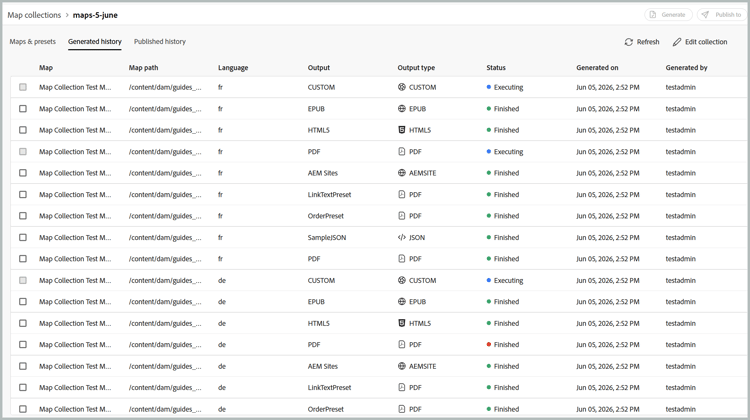
Task: Click LinkTextPreset output in fr row
Action: click(329, 194)
